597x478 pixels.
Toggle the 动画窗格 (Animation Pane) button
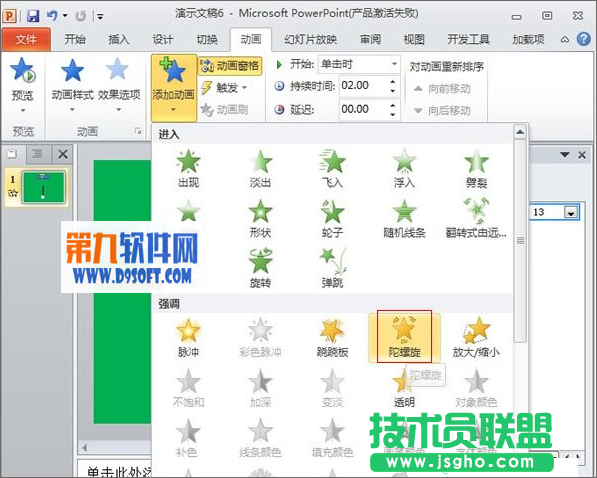pyautogui.click(x=230, y=66)
